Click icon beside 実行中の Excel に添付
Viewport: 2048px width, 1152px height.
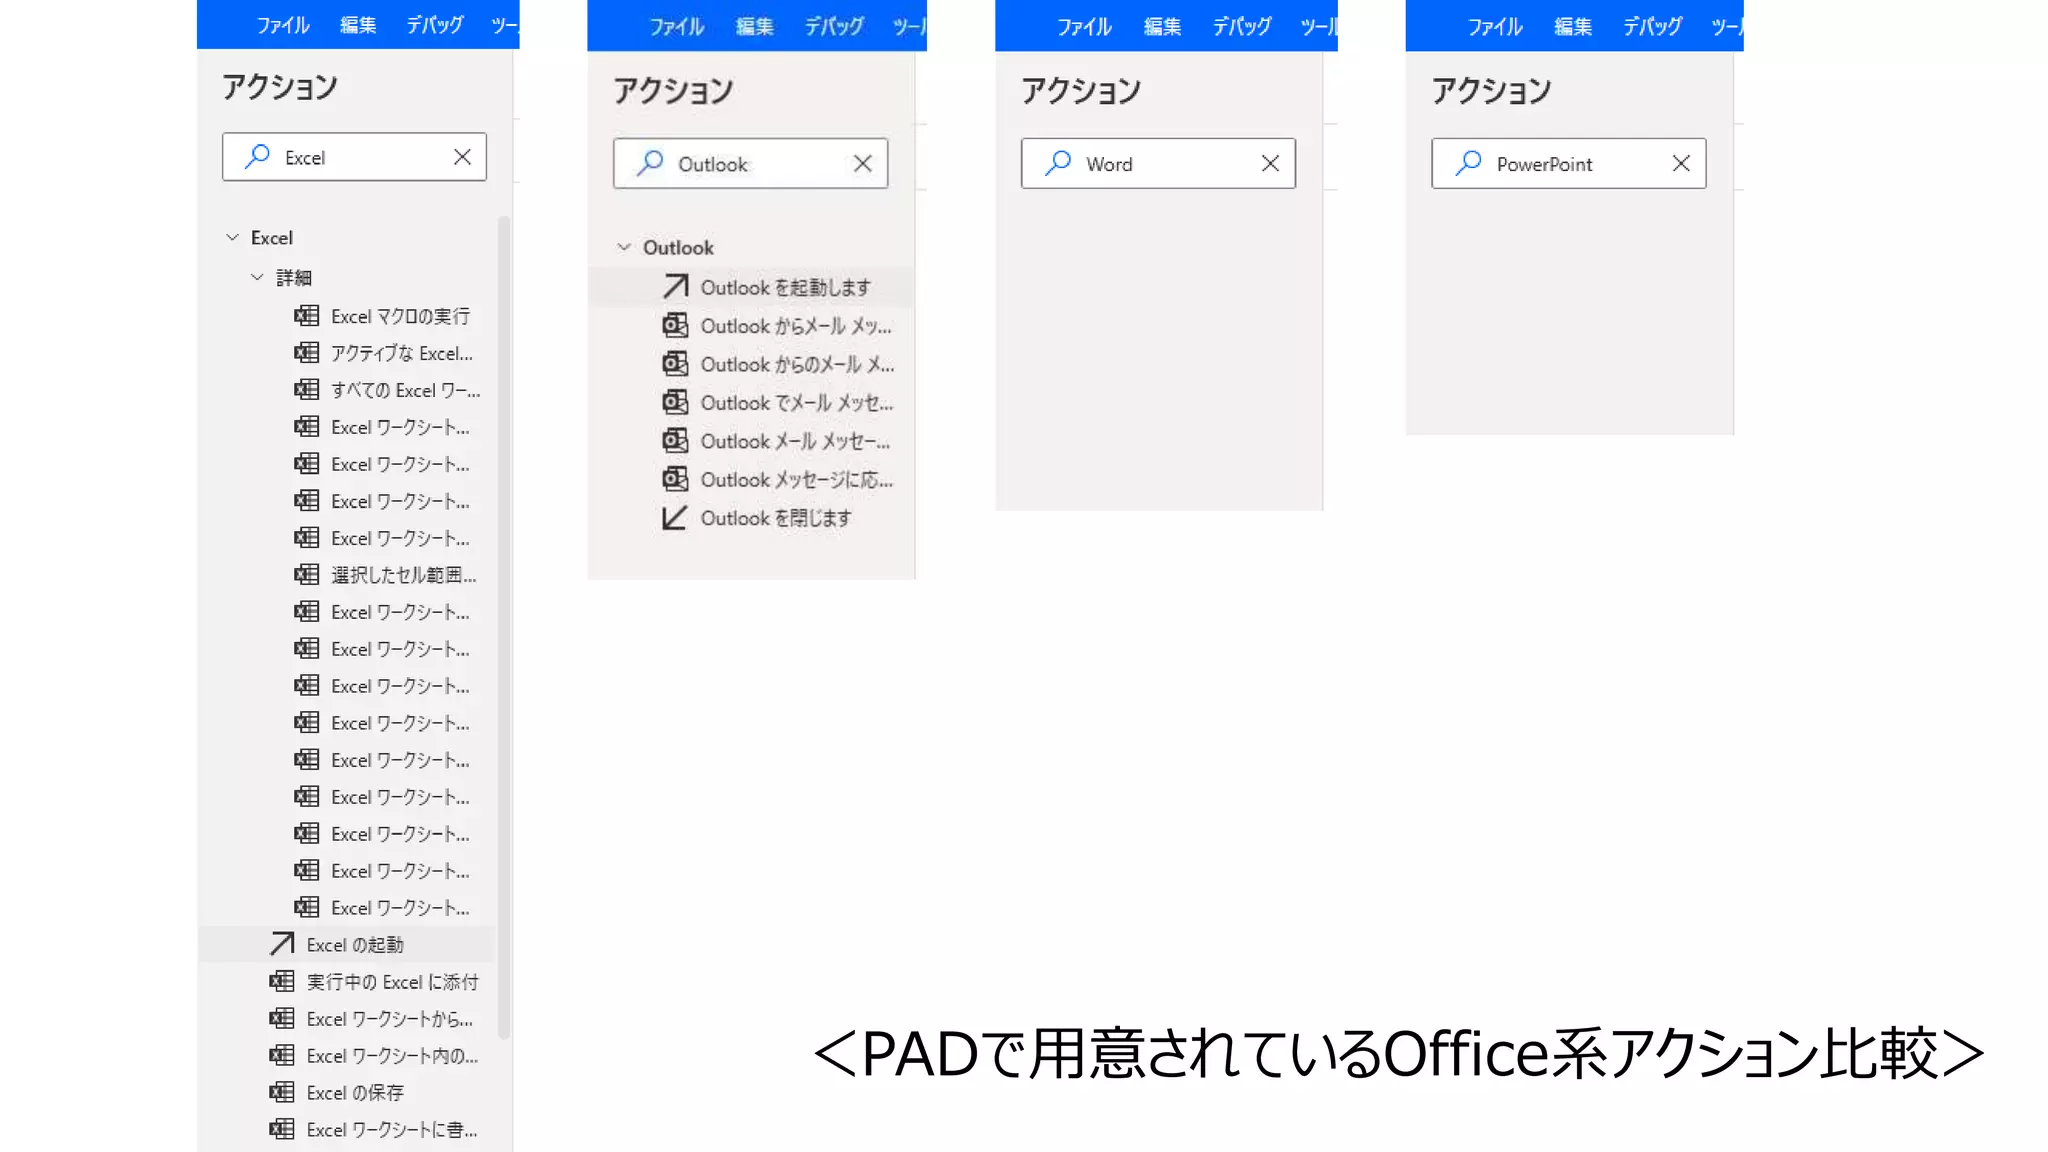click(x=282, y=982)
